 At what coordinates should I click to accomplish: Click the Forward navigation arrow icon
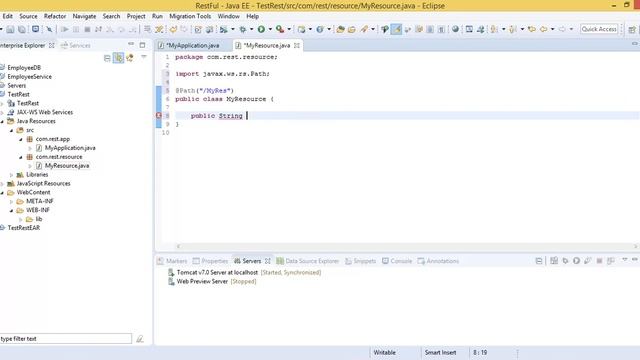coord(562,29)
